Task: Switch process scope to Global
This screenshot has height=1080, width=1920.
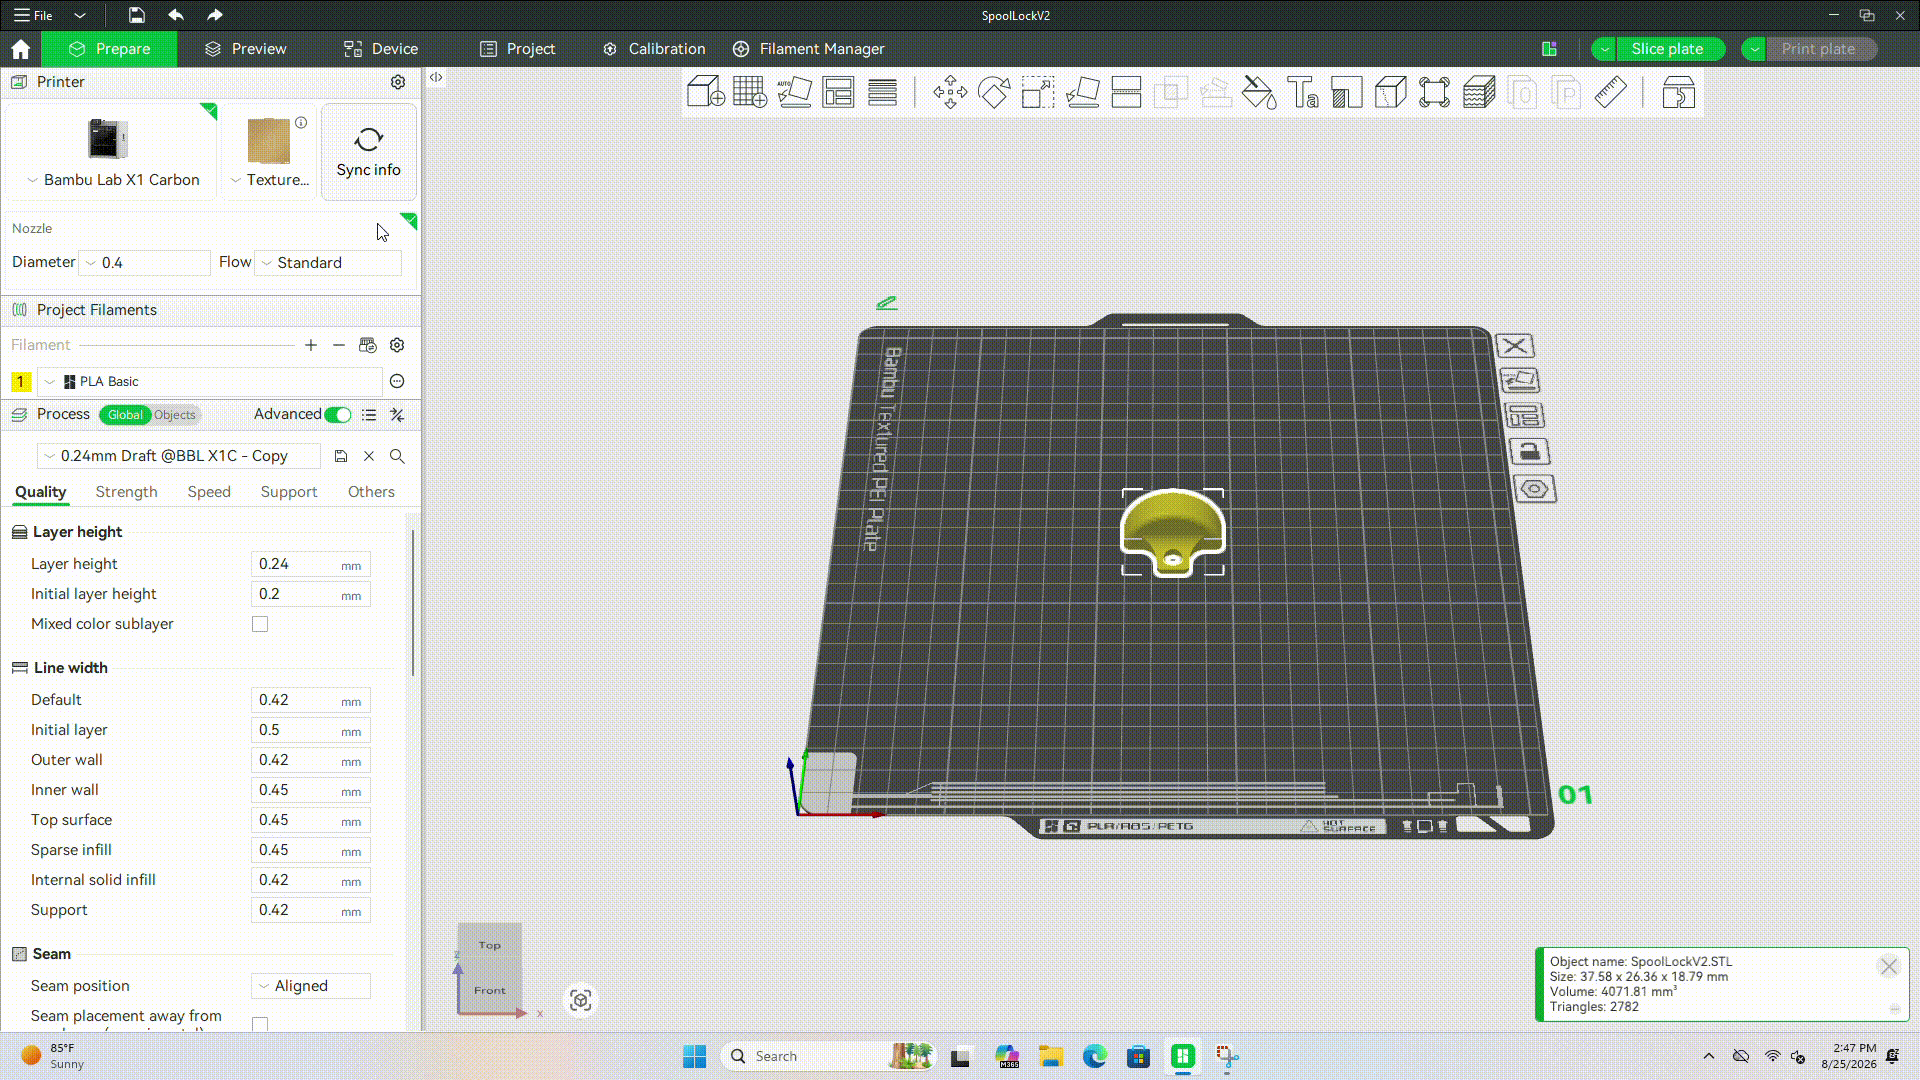Action: 125,415
